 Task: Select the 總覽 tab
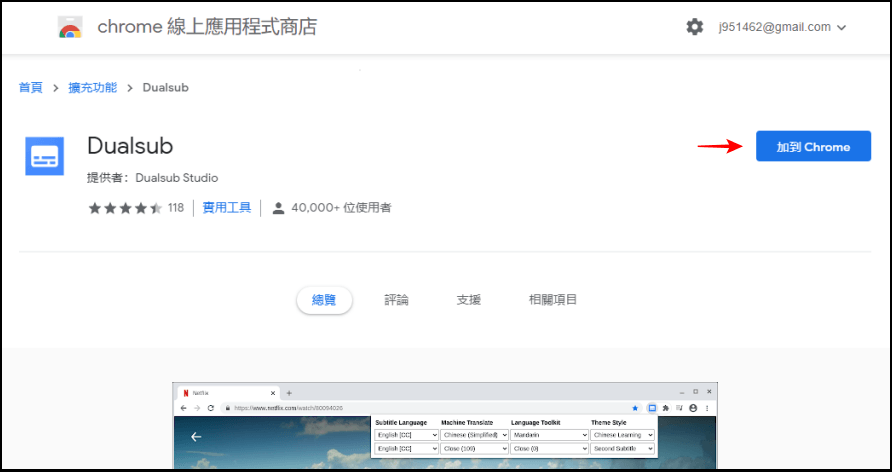click(324, 300)
